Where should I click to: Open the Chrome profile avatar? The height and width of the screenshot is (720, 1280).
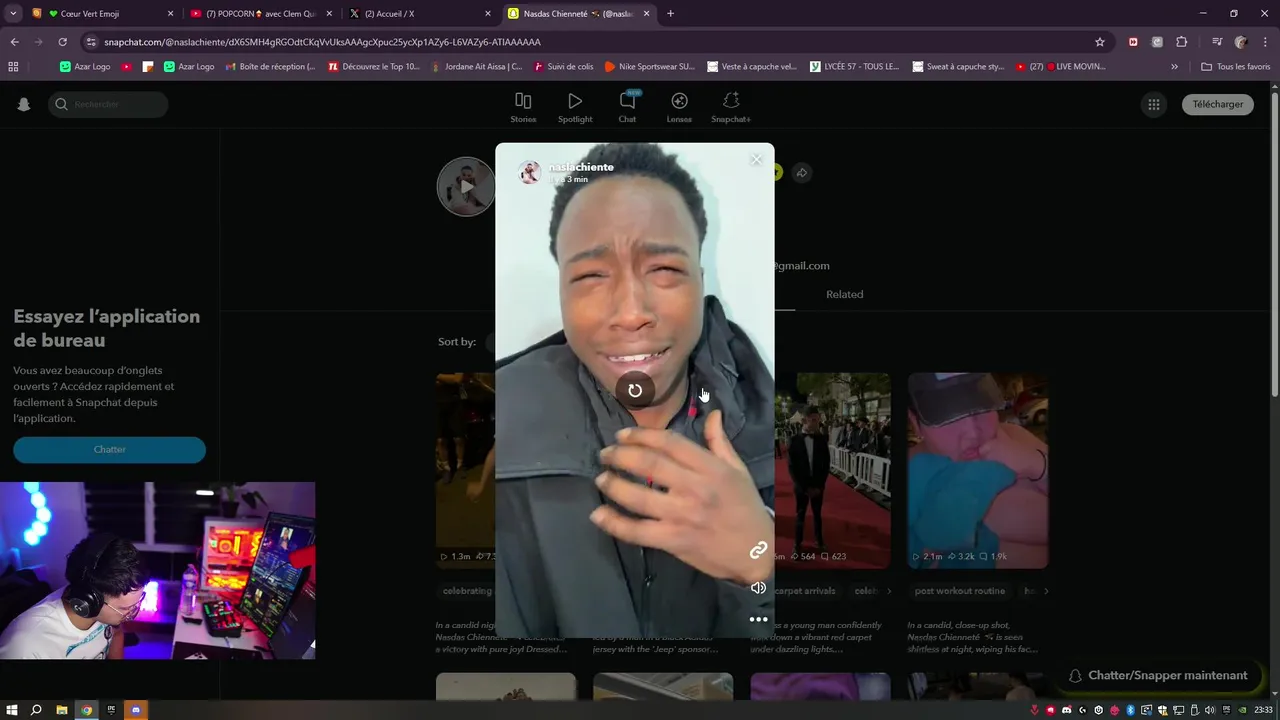click(x=1241, y=42)
